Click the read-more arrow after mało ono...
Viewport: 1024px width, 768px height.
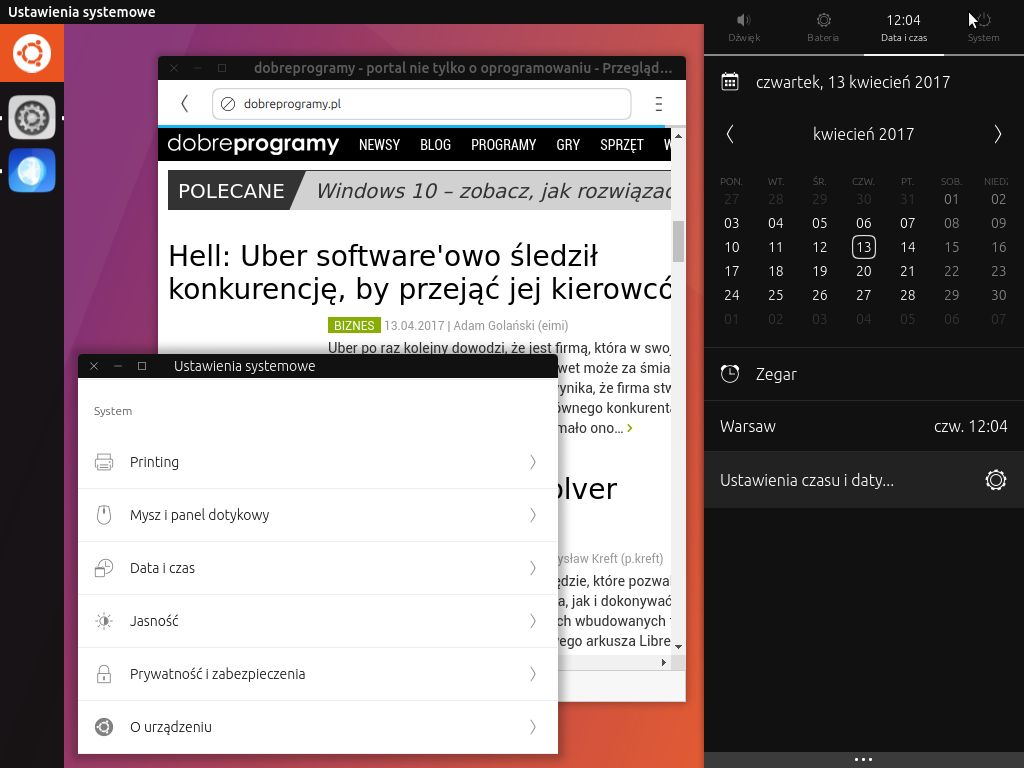pos(630,428)
